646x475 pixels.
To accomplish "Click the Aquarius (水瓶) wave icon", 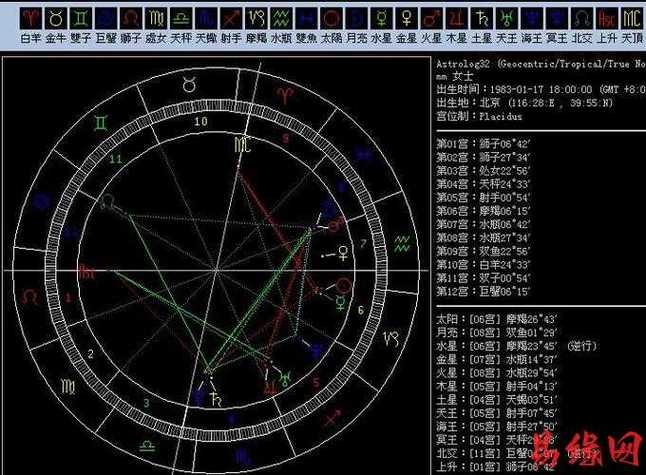I will click(x=282, y=19).
